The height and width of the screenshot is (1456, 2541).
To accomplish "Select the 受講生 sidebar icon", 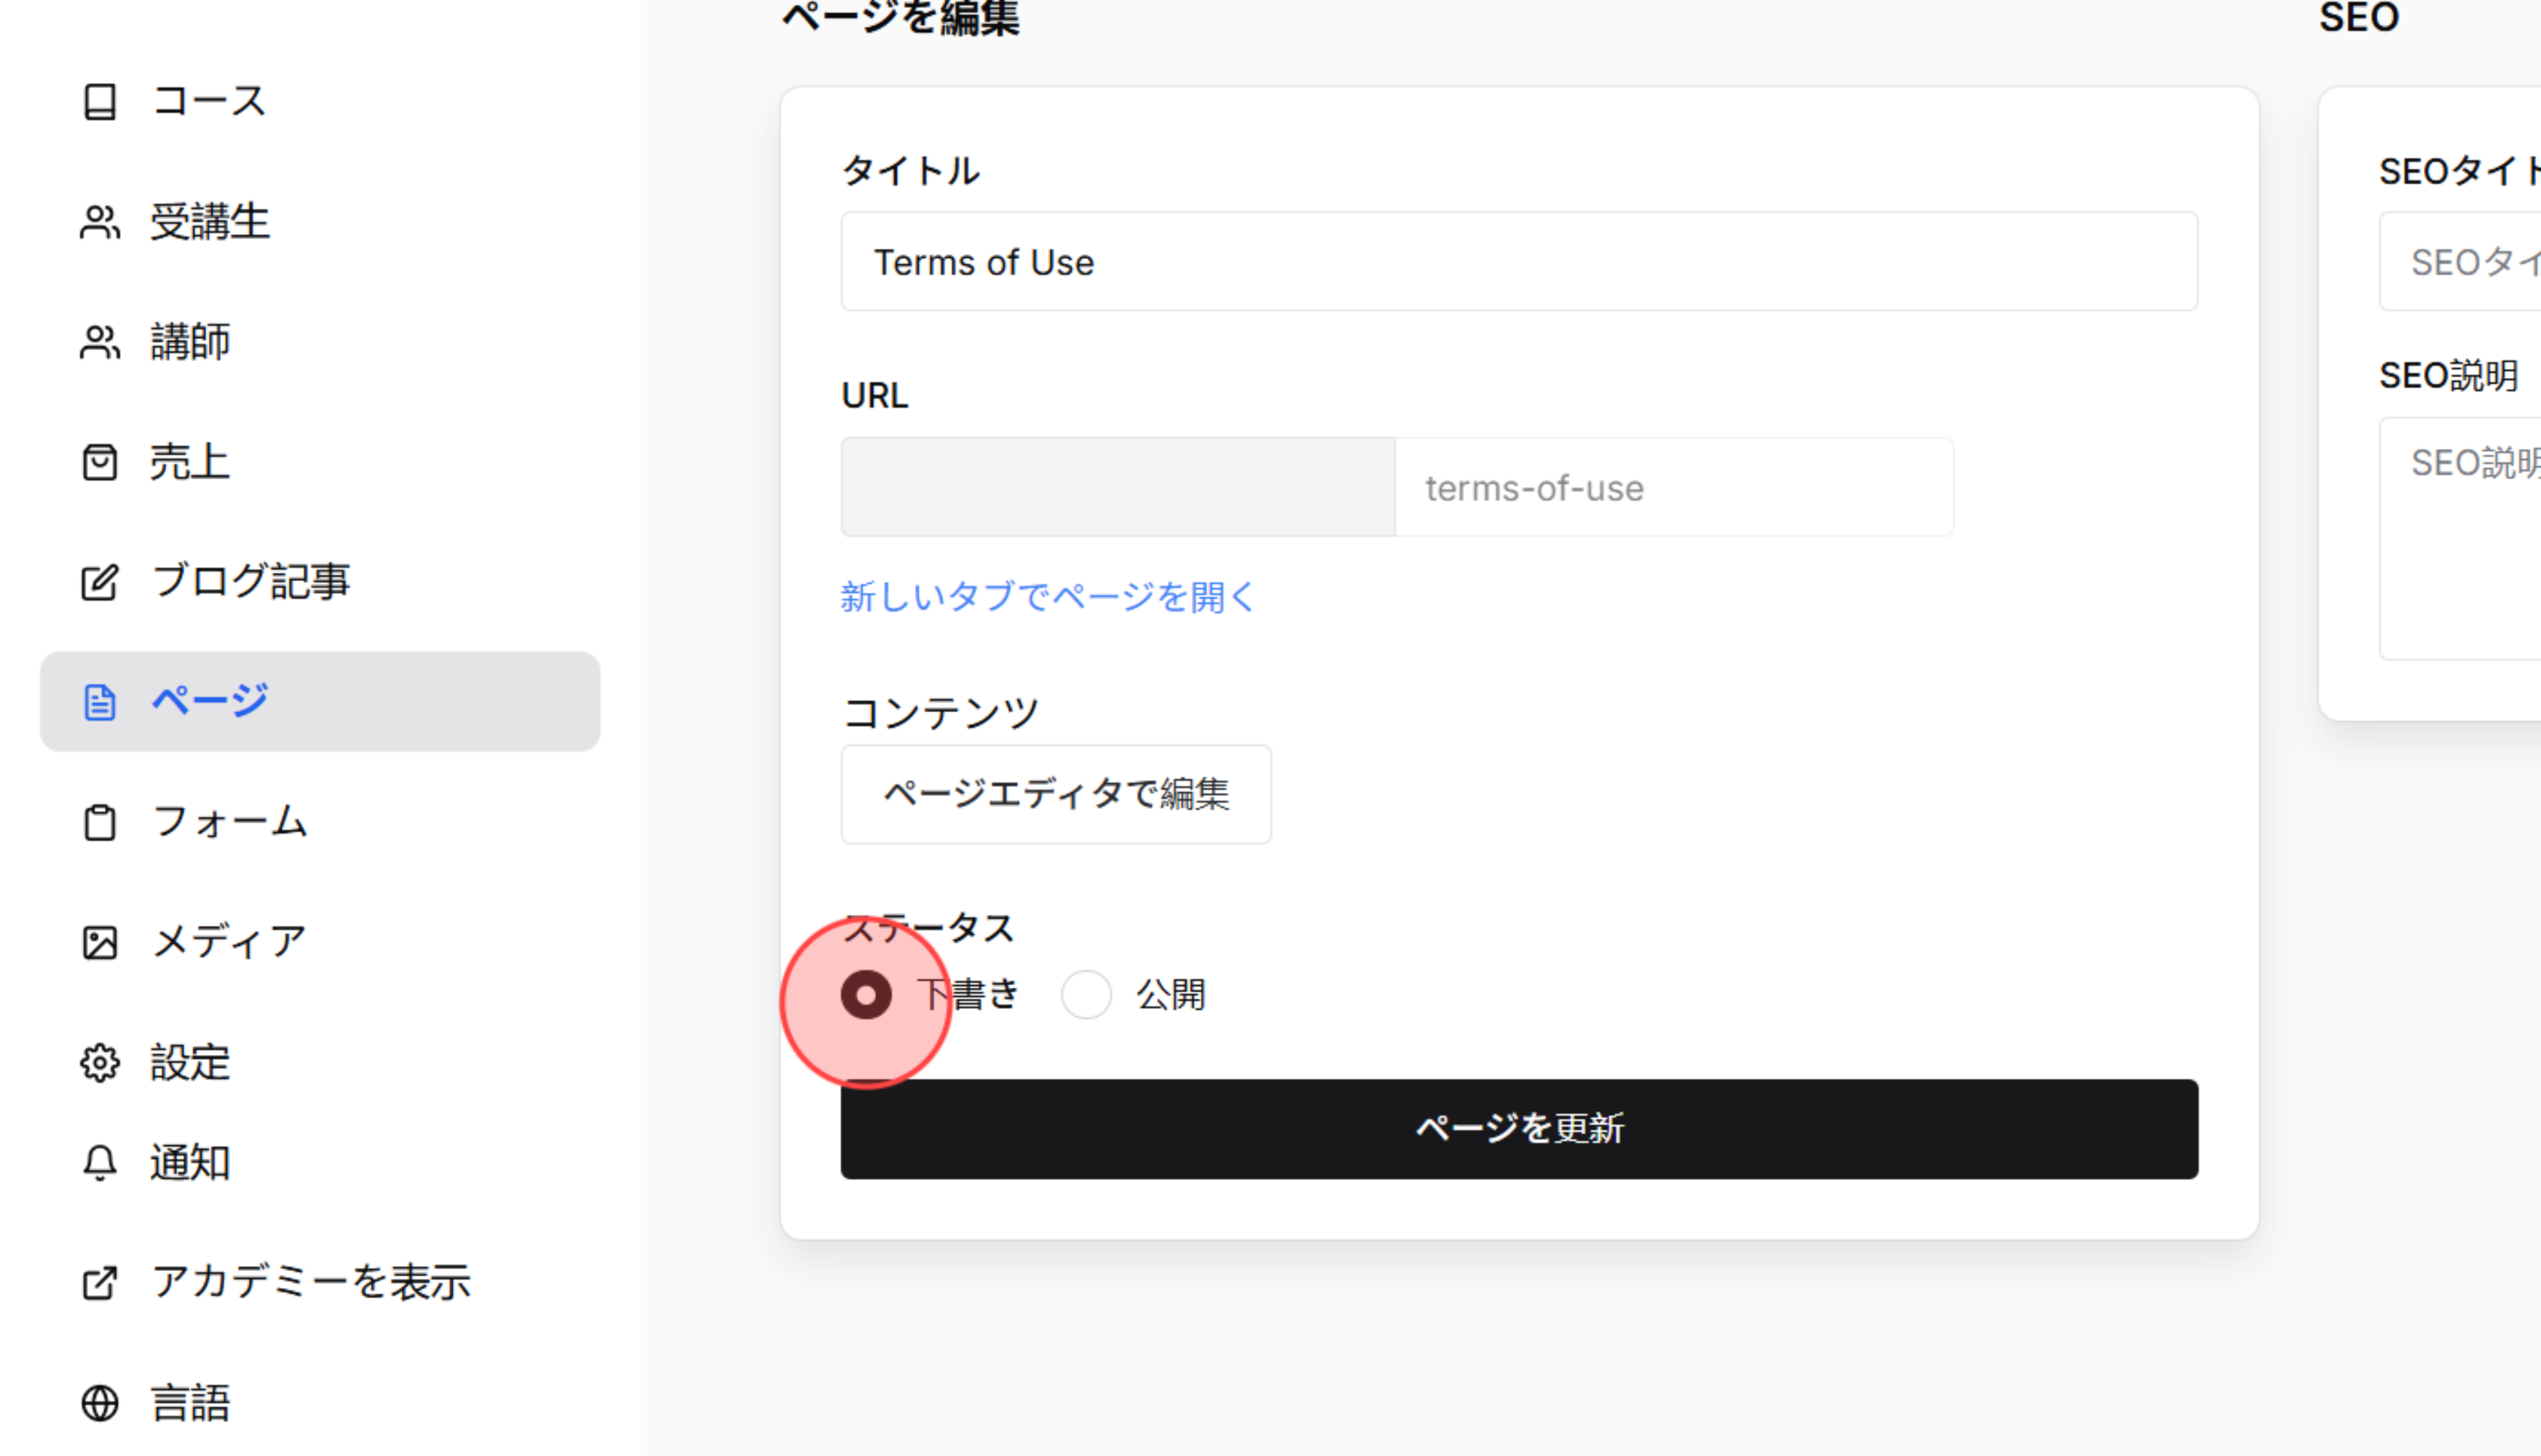I will click(99, 223).
